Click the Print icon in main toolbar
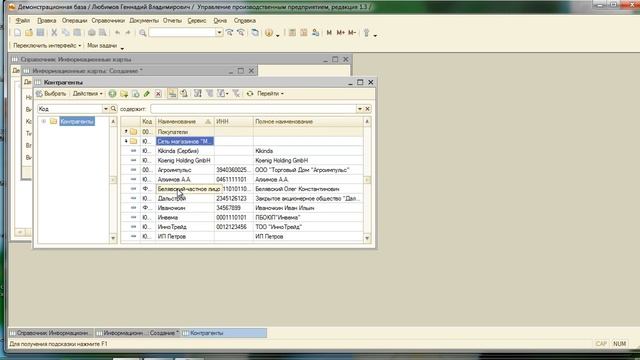Viewport: 640px width, 360px height. click(x=91, y=33)
